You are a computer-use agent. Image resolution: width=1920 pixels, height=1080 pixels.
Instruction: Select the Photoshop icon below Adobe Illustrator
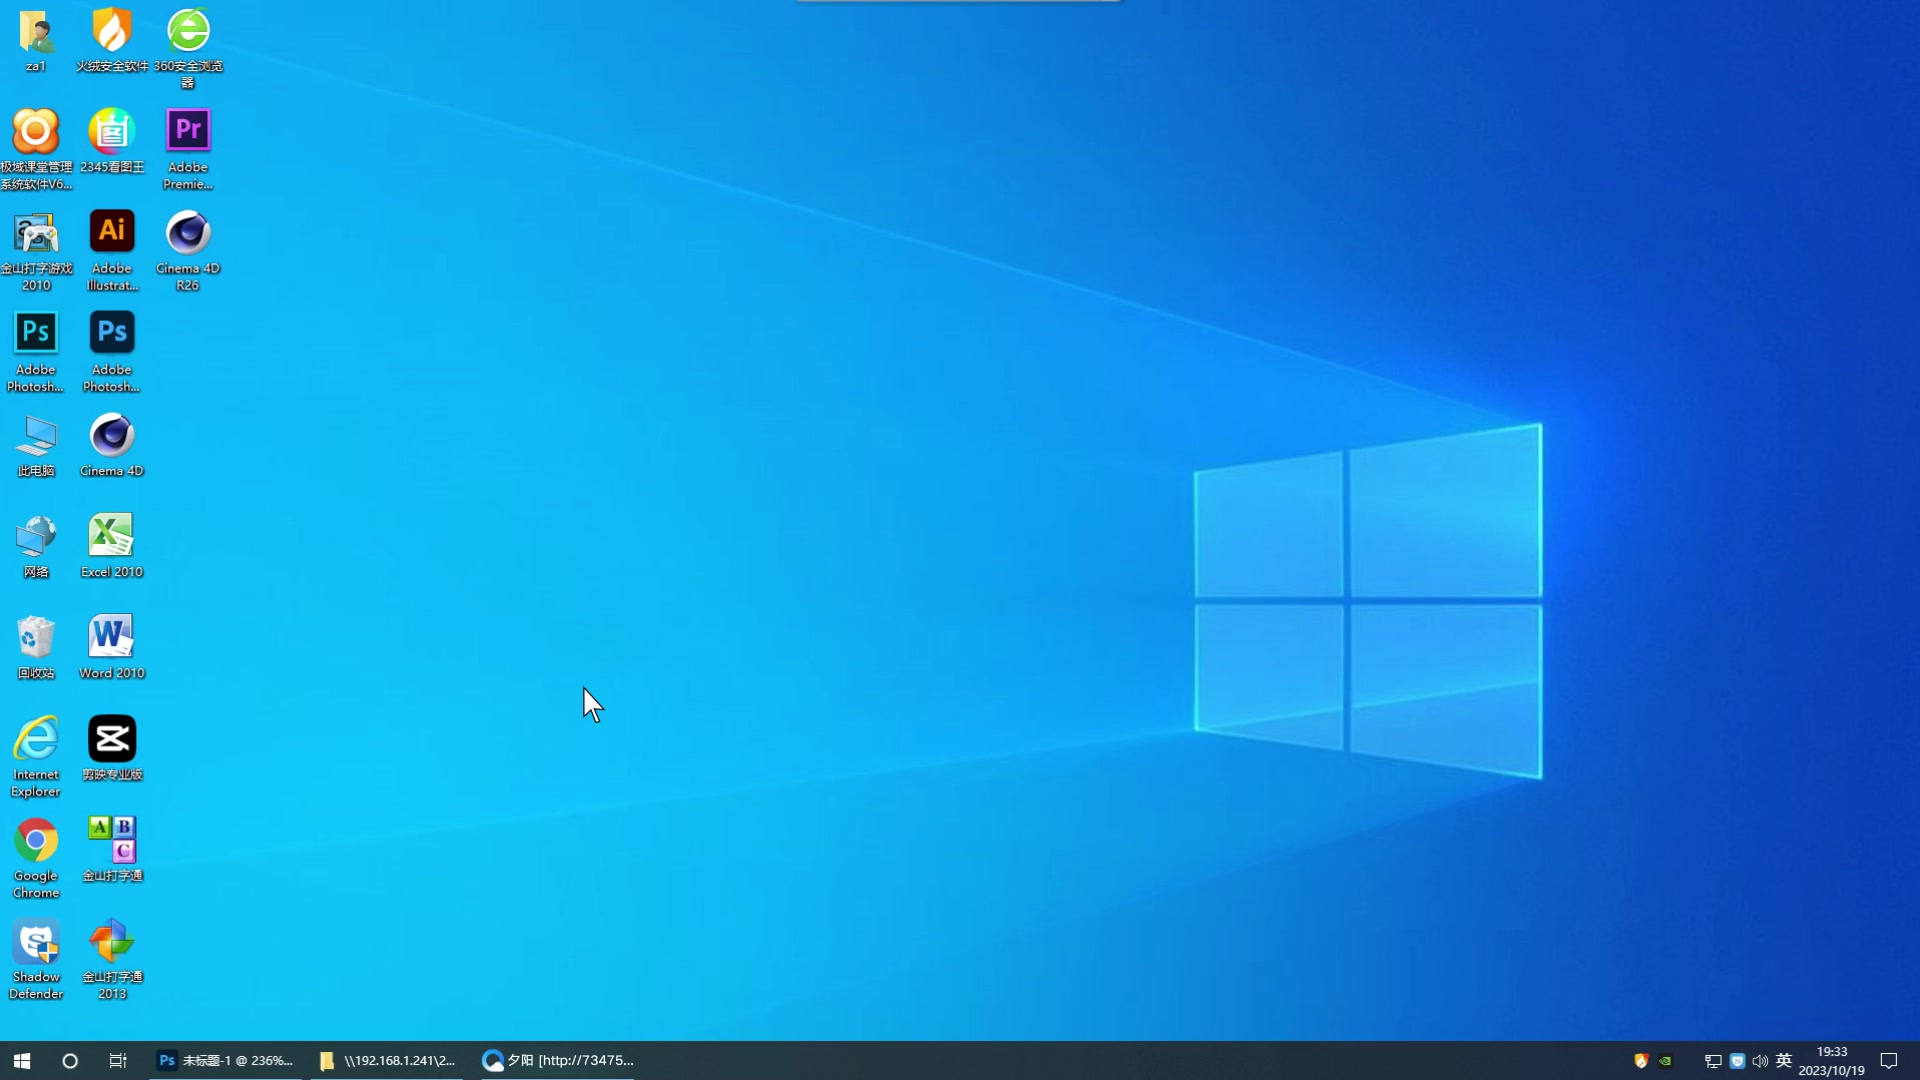[x=112, y=351]
